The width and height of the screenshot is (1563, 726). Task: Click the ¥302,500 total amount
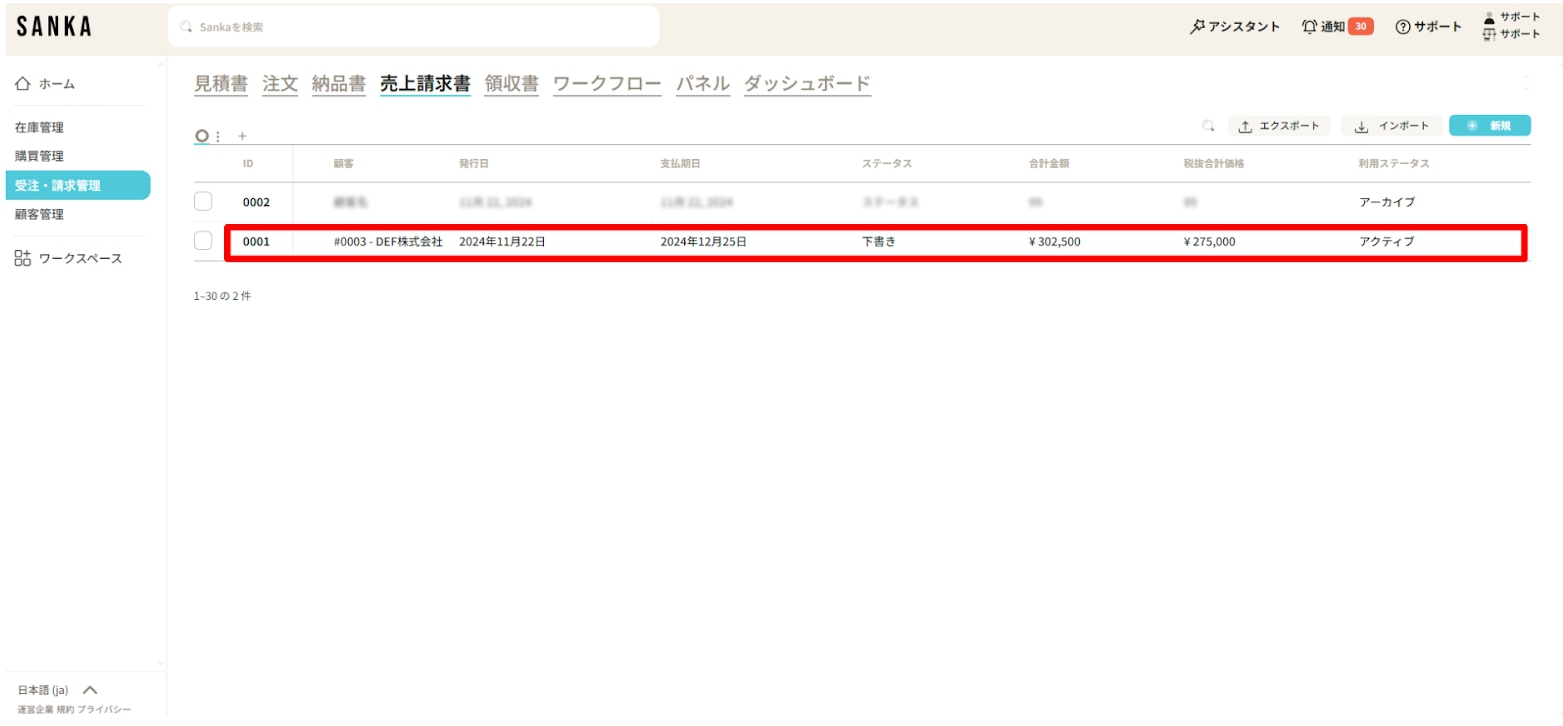[1054, 241]
